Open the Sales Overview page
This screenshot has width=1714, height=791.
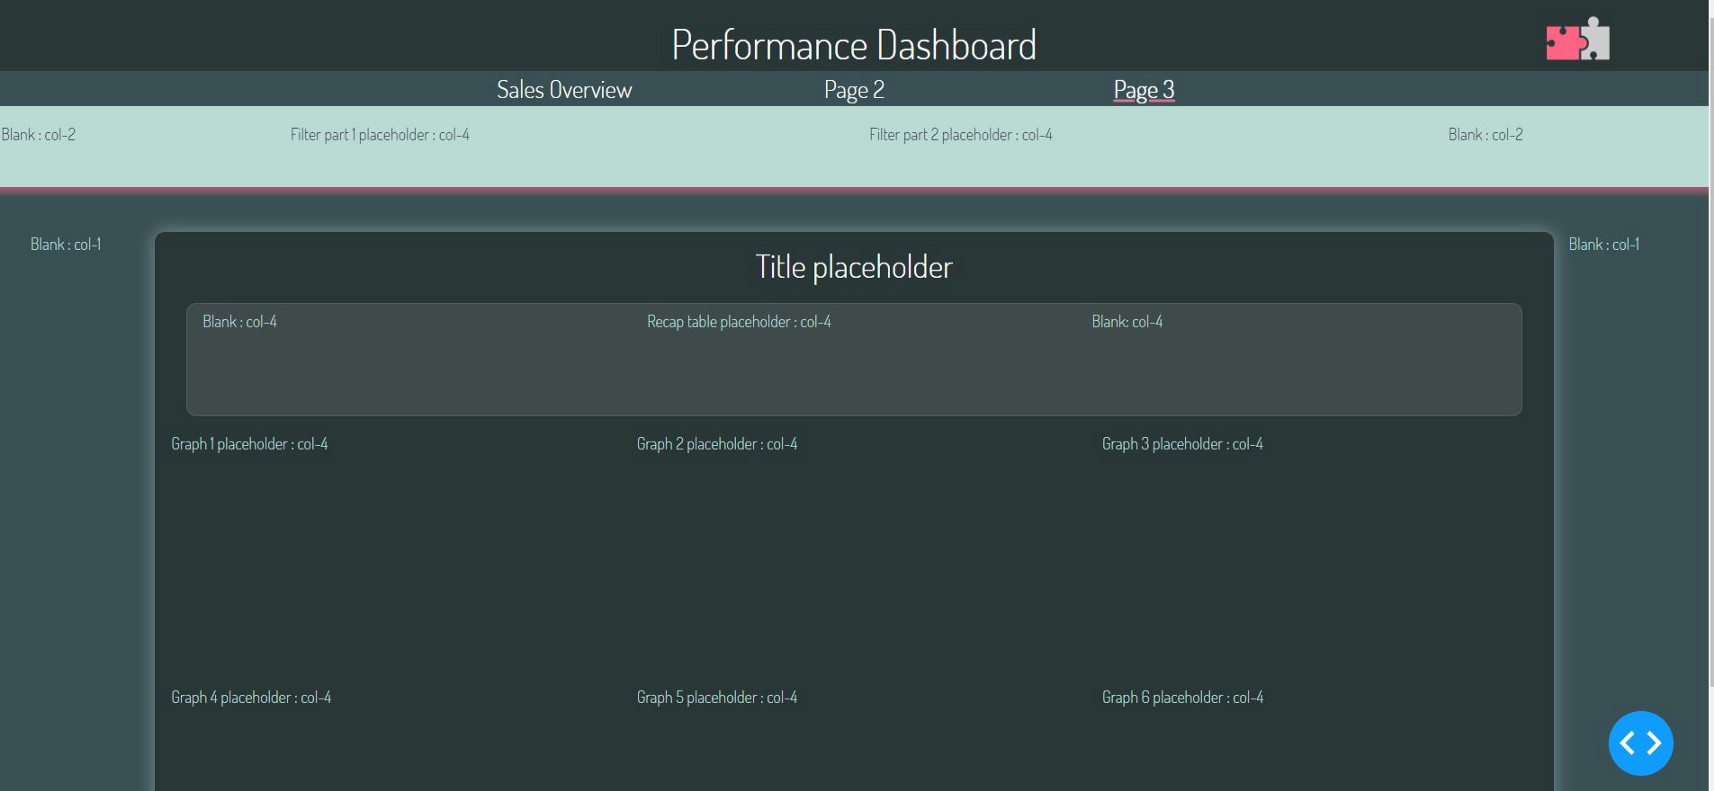[x=564, y=90]
